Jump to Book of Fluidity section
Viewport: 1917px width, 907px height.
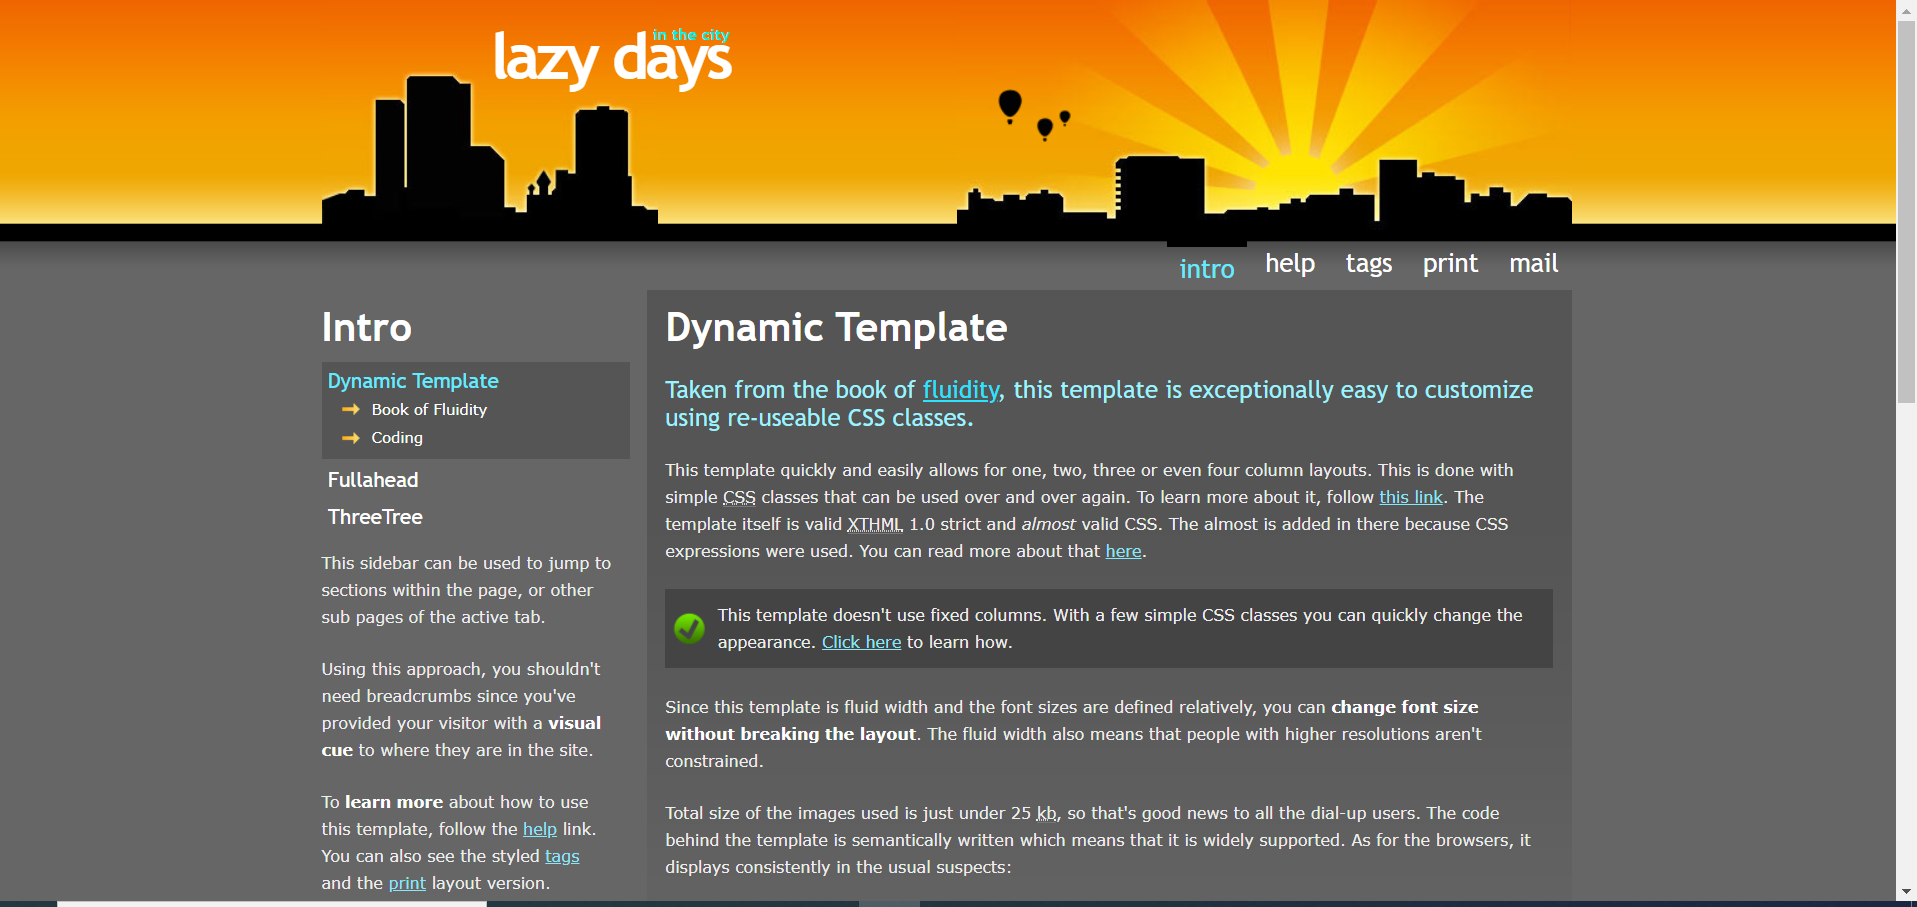tap(429, 410)
